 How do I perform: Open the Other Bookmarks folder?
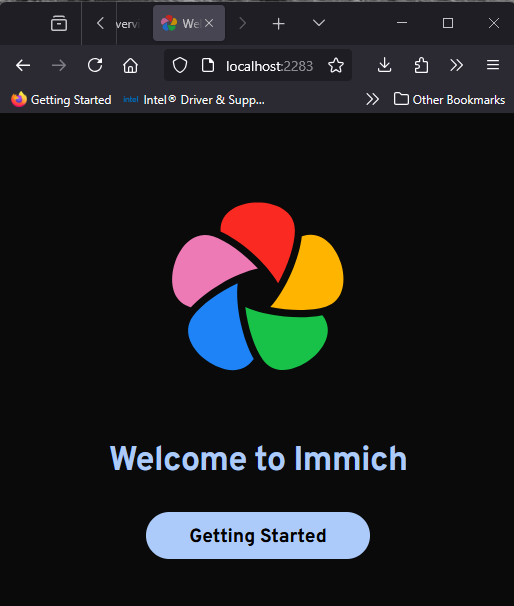[x=449, y=100]
